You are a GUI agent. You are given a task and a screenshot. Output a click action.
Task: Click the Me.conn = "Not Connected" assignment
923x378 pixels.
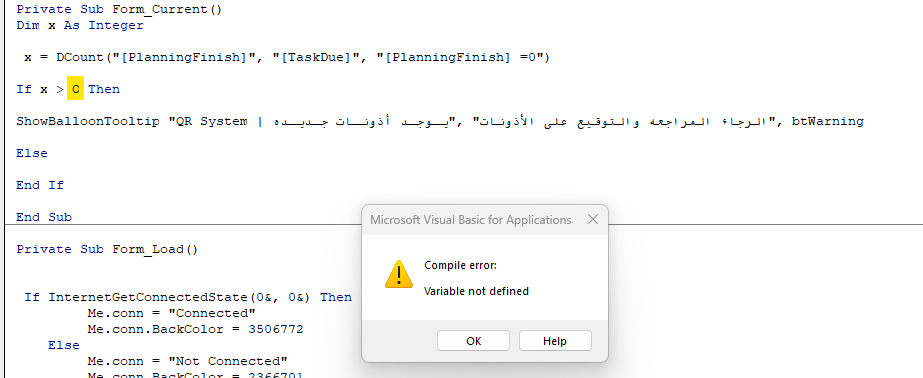pos(187,361)
